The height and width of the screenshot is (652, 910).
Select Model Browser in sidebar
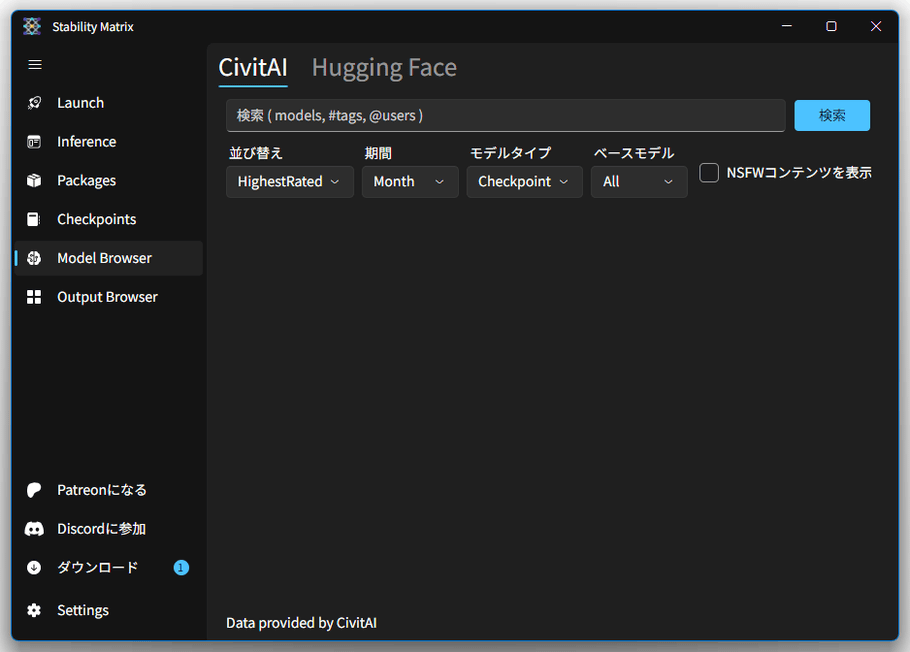(x=109, y=258)
